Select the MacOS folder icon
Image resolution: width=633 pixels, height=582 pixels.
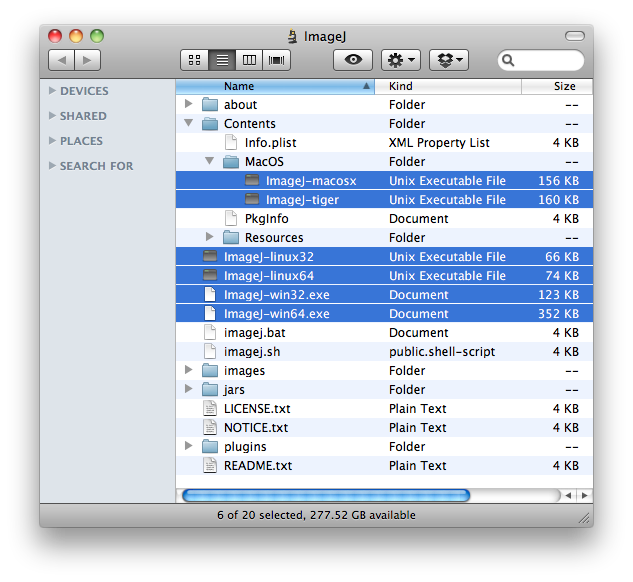click(x=231, y=161)
